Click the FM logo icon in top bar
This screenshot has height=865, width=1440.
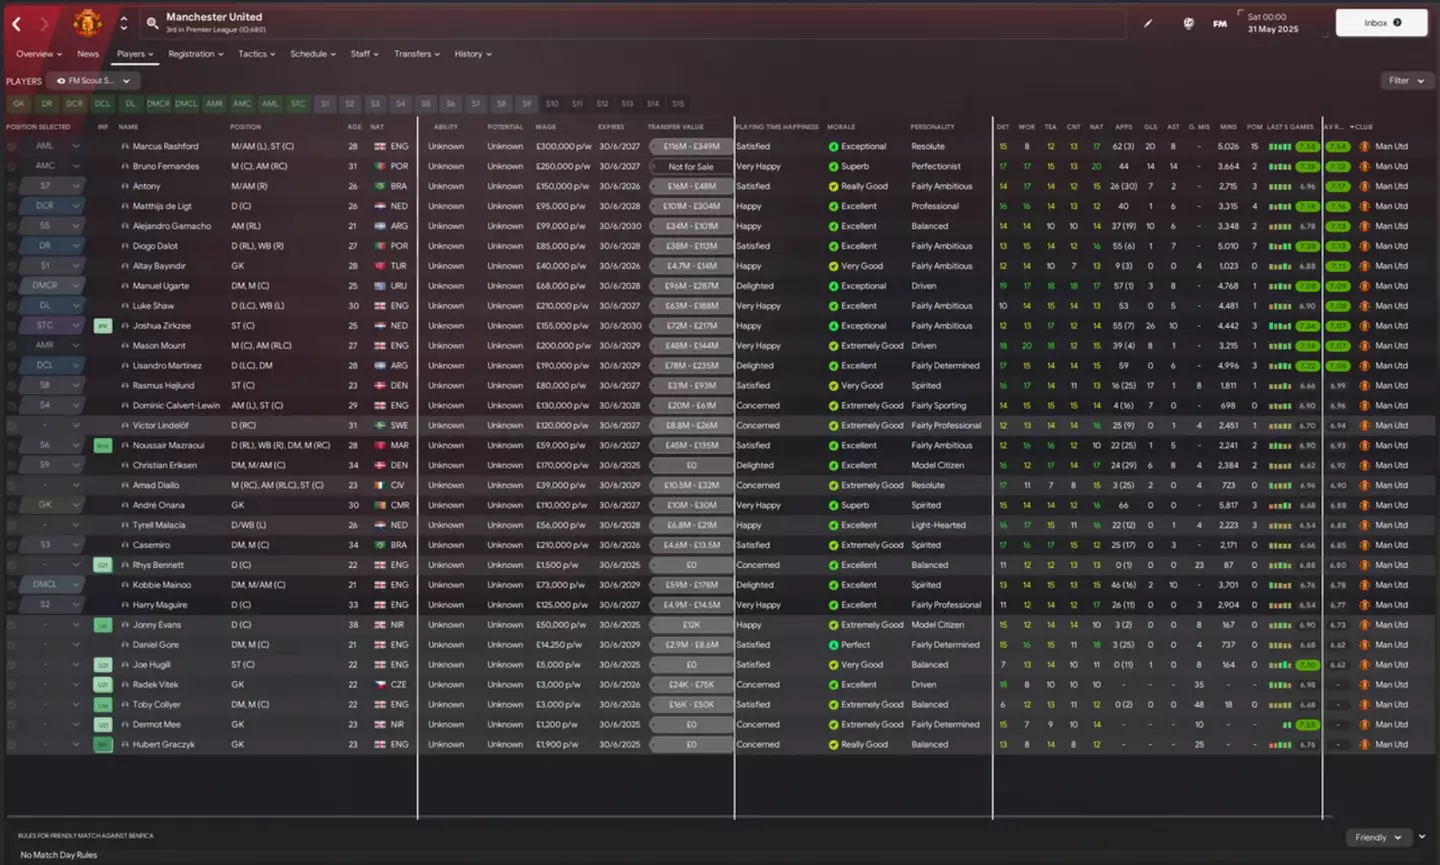[x=1220, y=22]
